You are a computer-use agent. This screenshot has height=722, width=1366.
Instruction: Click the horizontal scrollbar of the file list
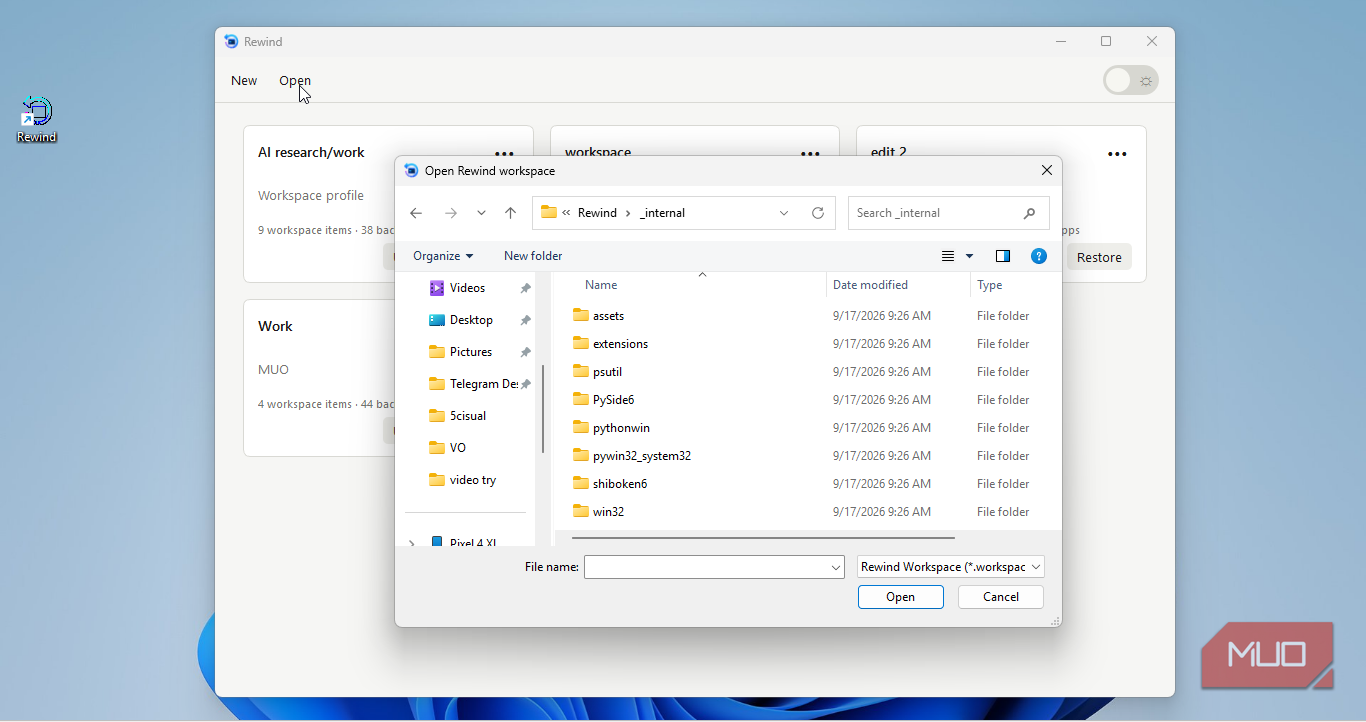point(763,538)
